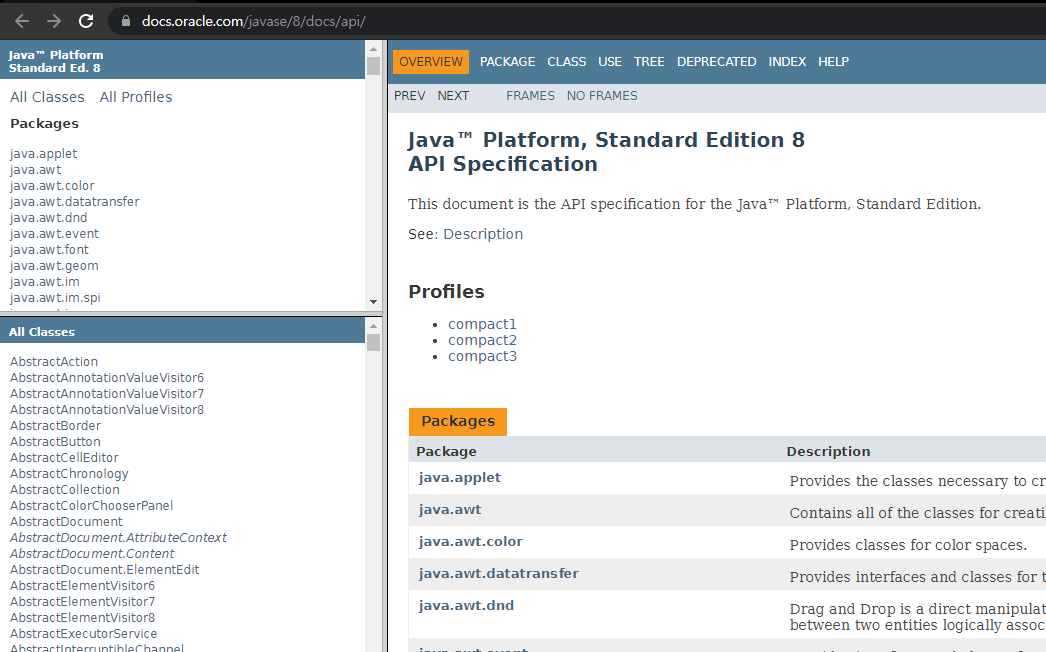Click the All Classes frame scroll up arrow

click(374, 326)
